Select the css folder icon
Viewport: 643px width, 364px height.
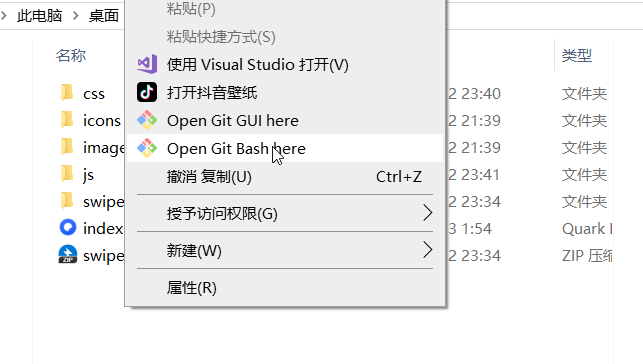click(67, 93)
